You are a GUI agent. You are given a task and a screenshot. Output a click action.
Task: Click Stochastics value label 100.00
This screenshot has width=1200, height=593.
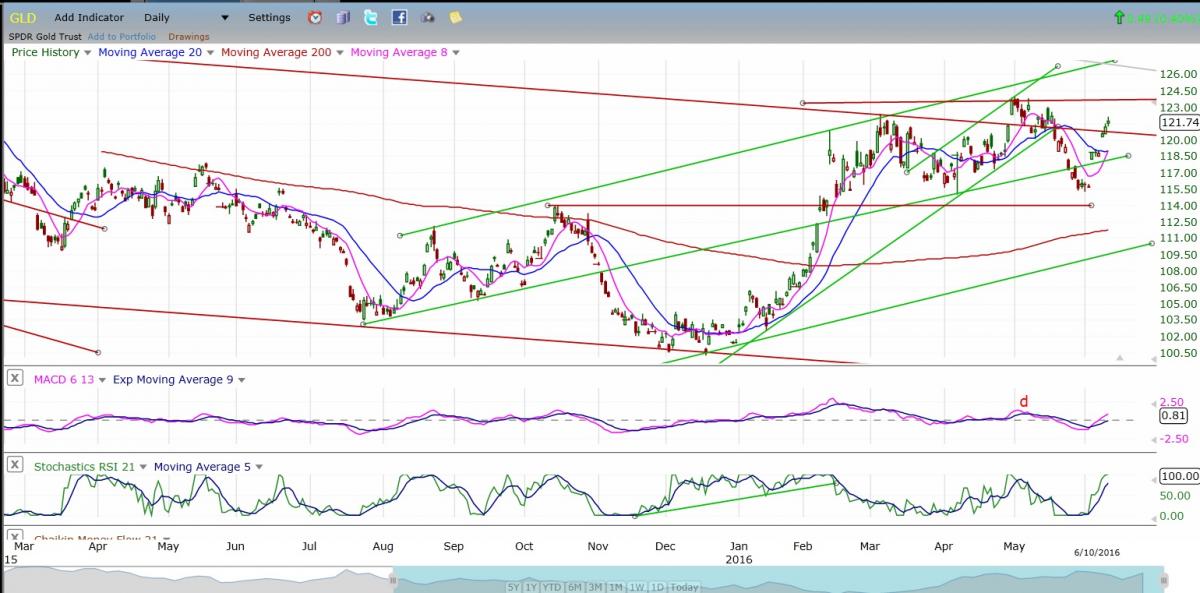[1178, 477]
